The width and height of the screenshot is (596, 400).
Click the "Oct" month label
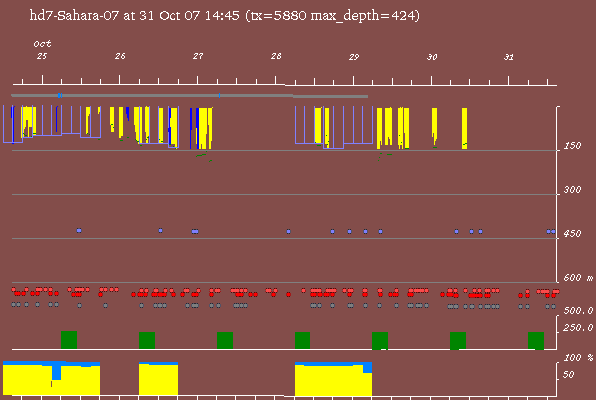click(x=42, y=44)
